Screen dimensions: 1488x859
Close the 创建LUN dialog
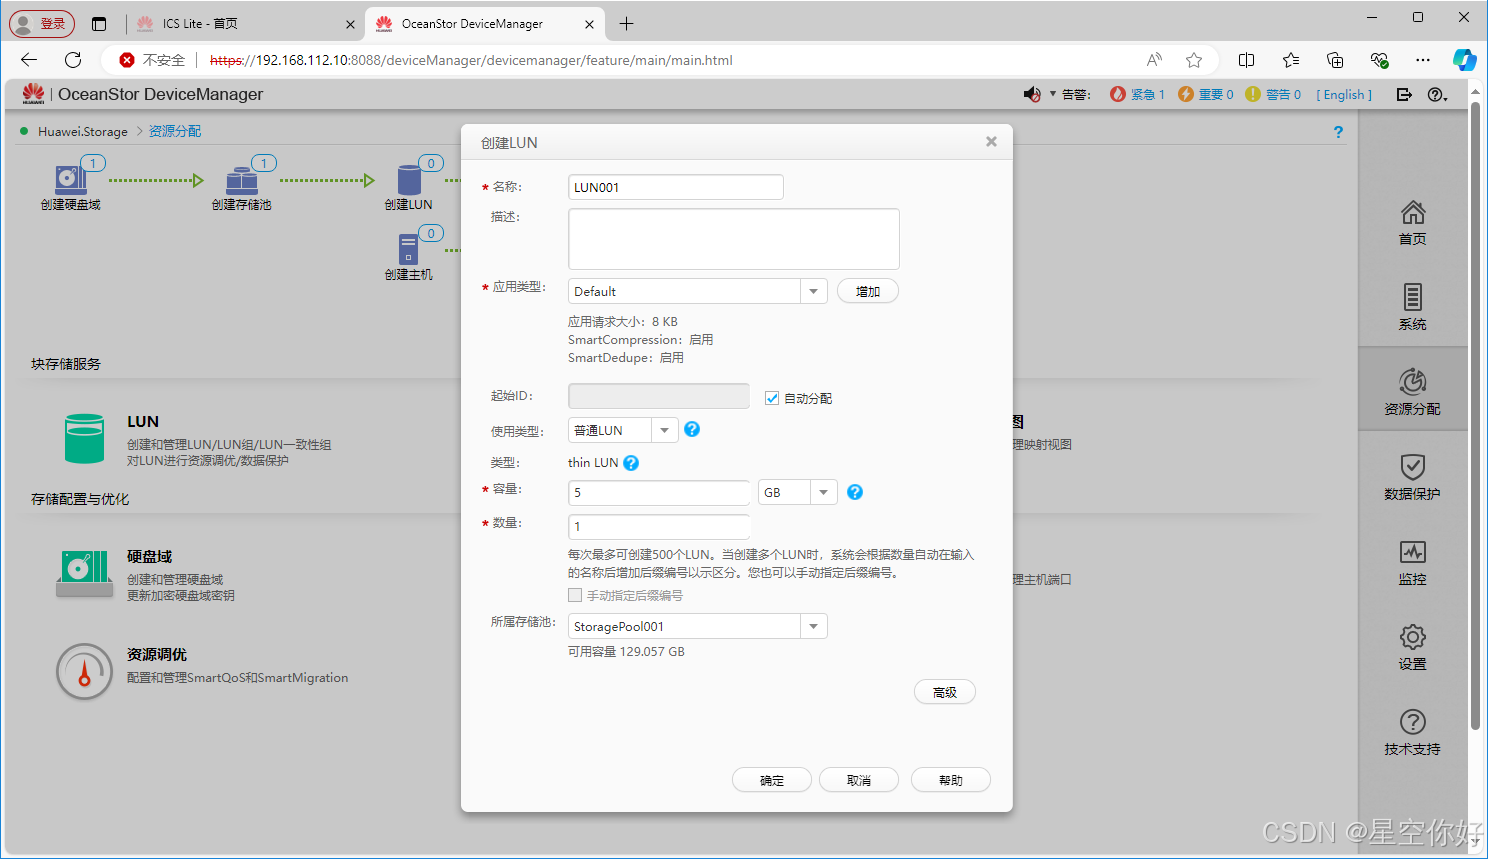pyautogui.click(x=991, y=142)
